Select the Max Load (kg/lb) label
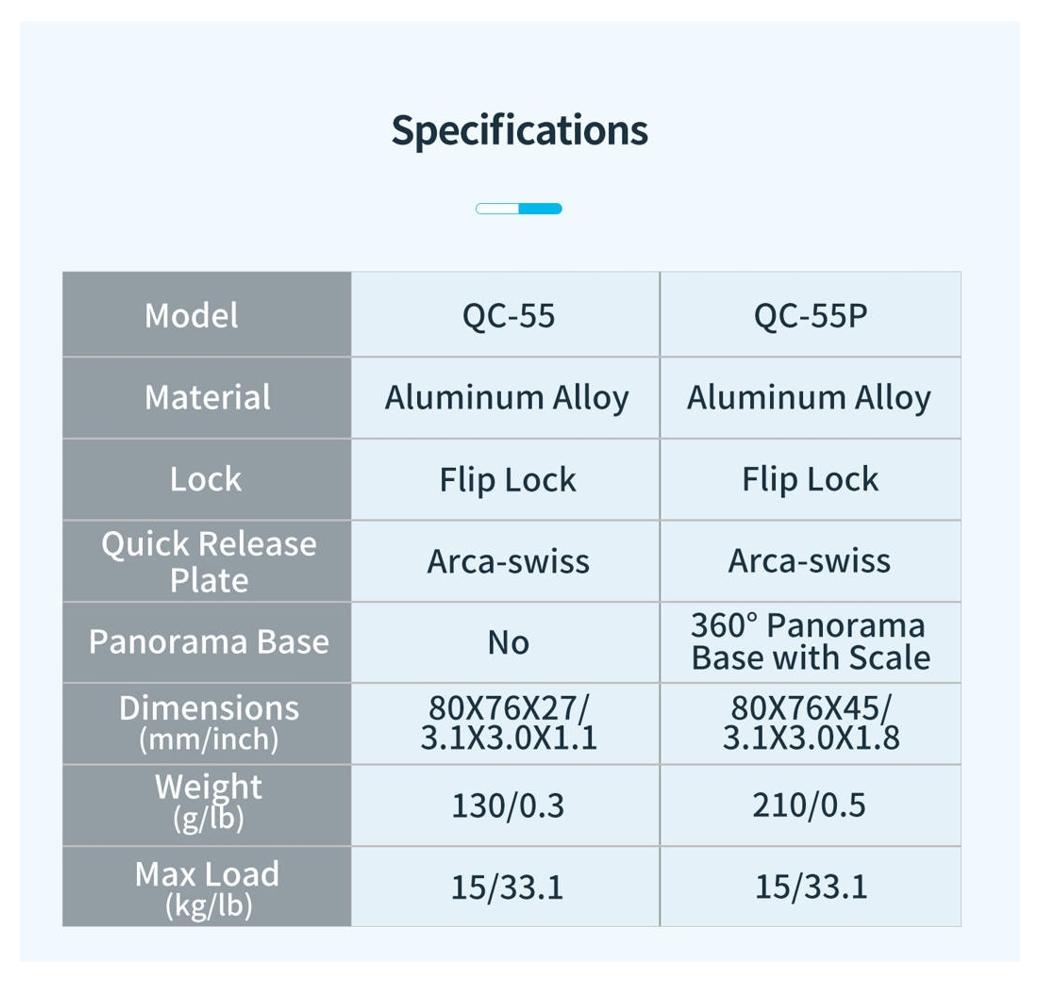 [207, 887]
